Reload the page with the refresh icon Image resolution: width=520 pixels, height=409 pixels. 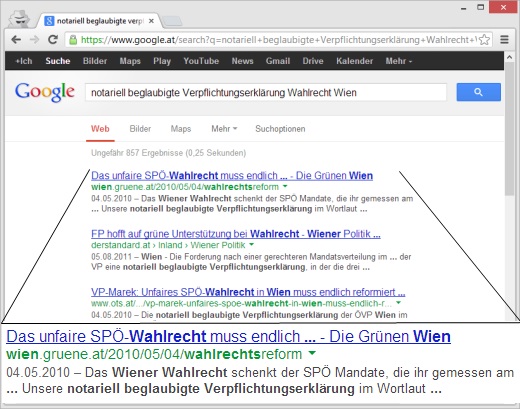pos(53,40)
